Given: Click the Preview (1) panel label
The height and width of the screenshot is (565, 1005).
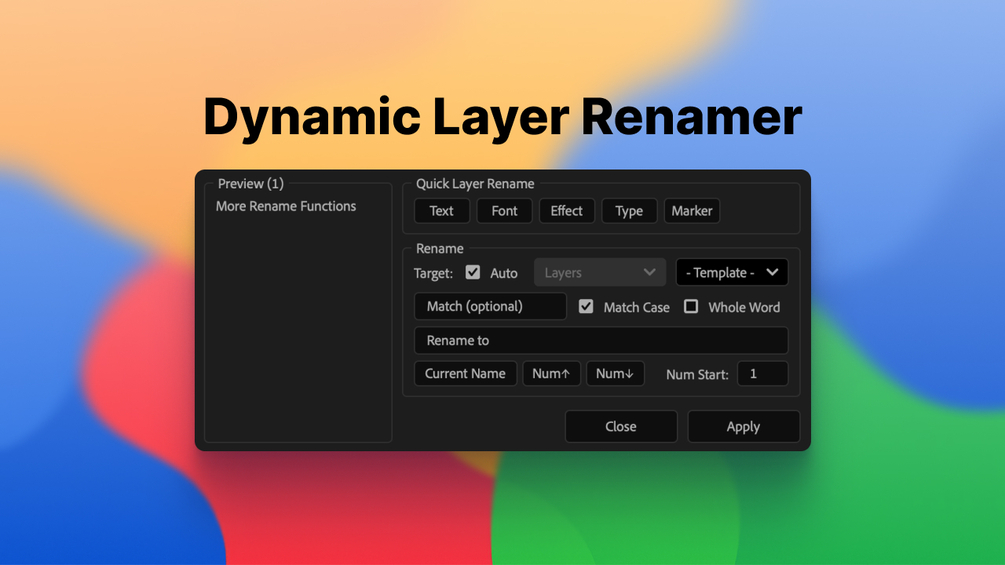Looking at the screenshot, I should 251,184.
